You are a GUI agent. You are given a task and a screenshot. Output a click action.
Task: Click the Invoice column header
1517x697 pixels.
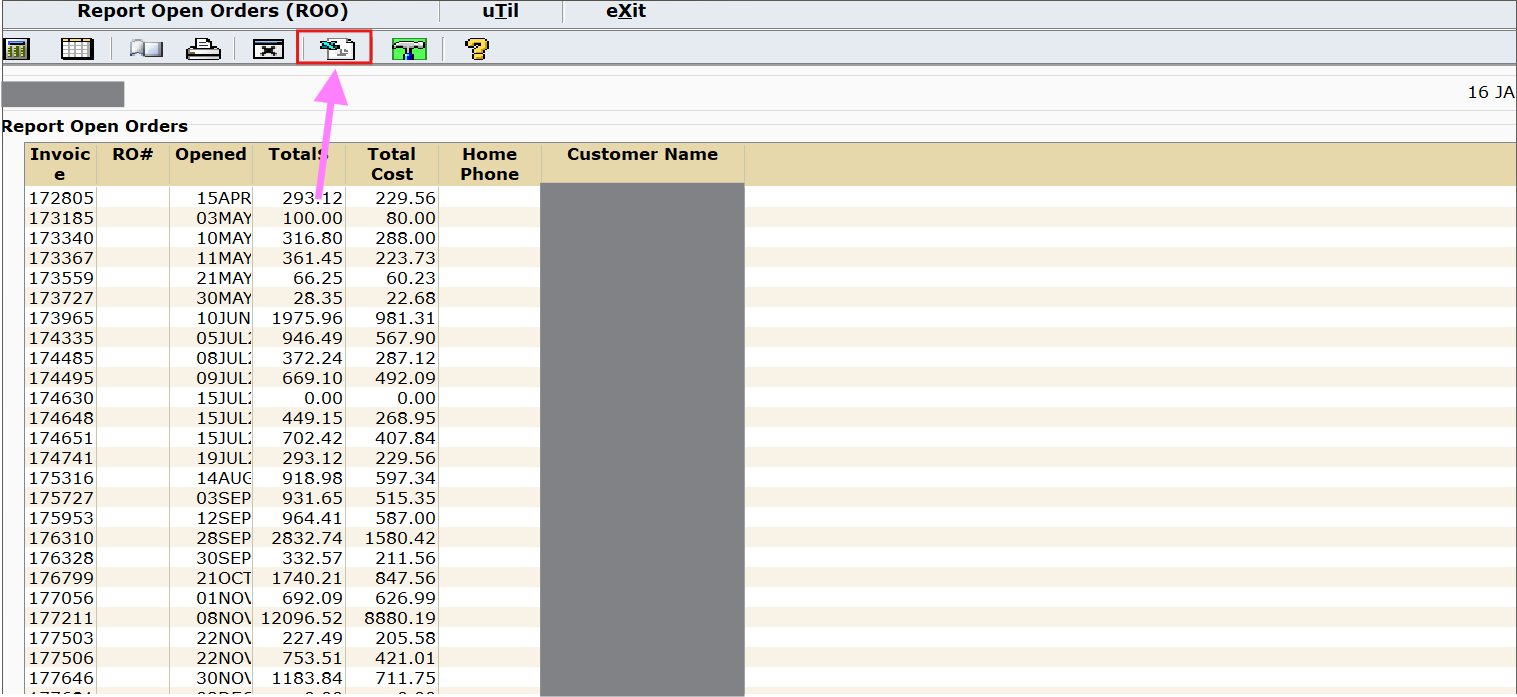click(x=60, y=164)
